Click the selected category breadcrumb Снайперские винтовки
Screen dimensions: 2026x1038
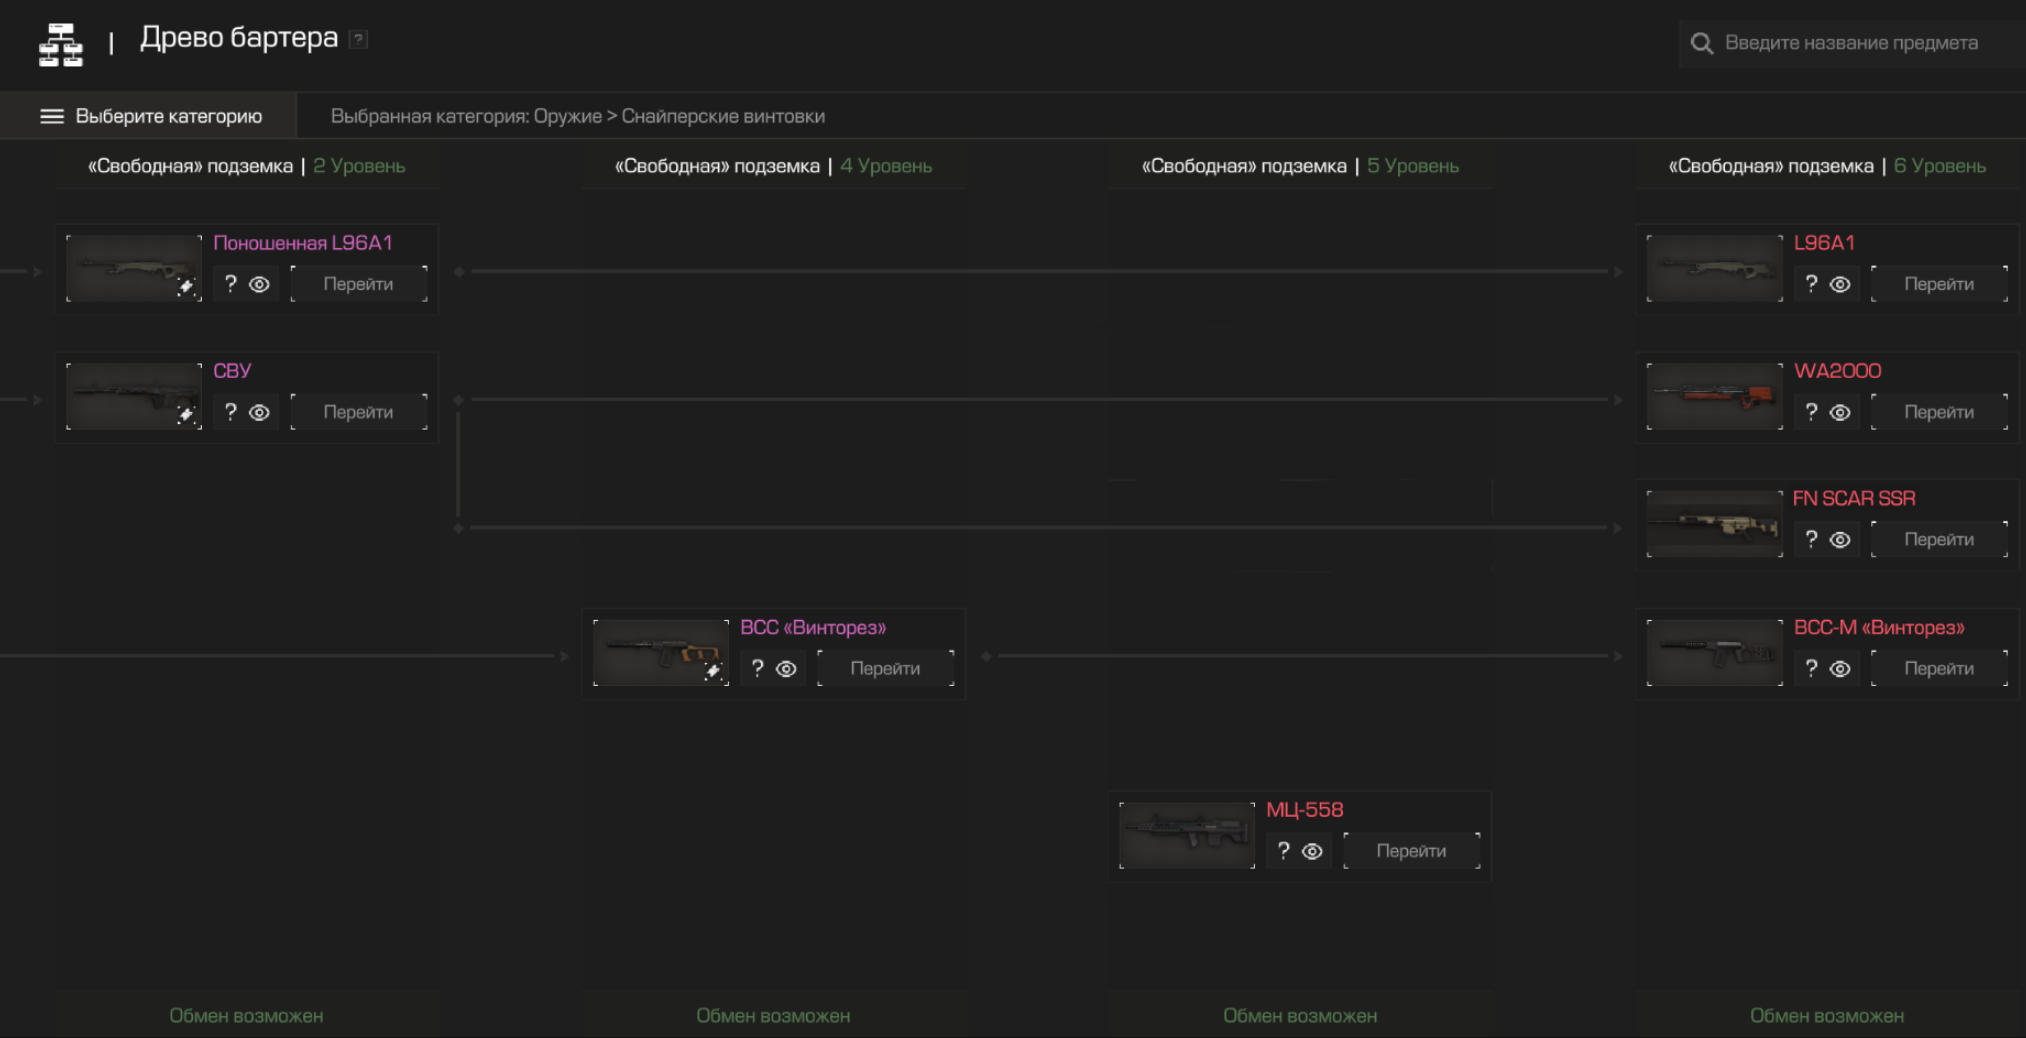tap(723, 116)
